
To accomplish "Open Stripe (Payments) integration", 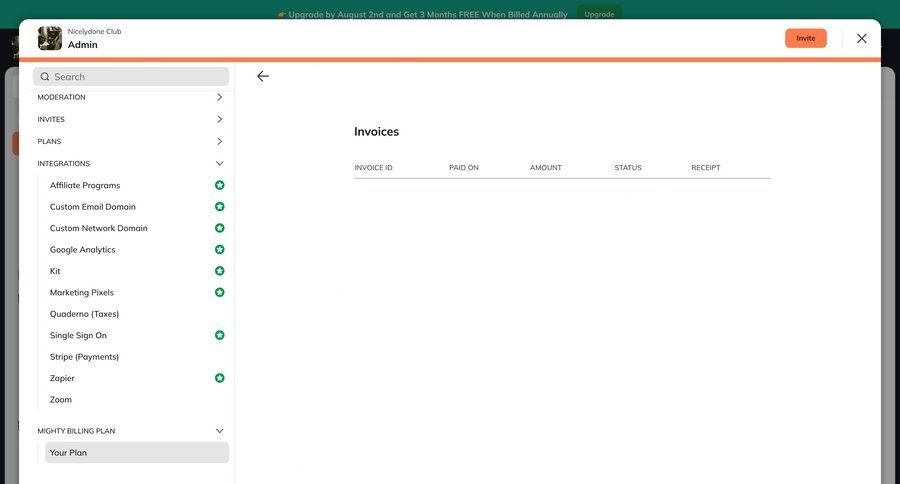I will click(84, 357).
